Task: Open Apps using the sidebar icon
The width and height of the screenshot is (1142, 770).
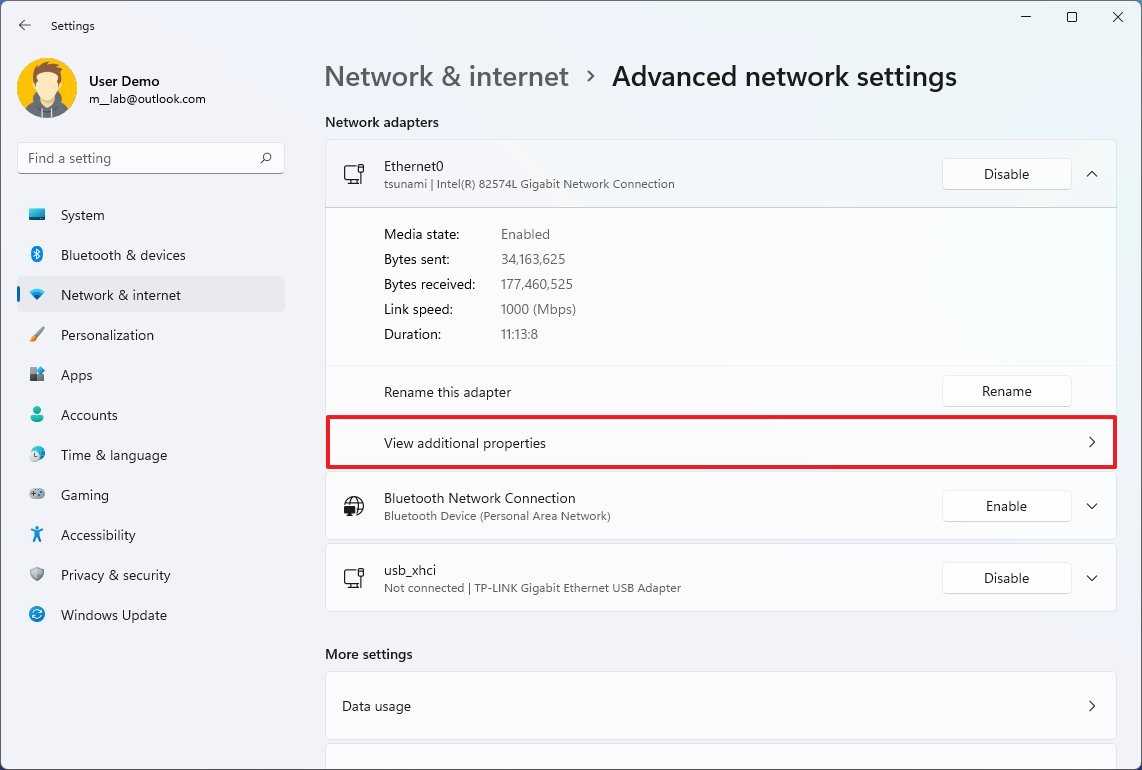Action: click(x=37, y=375)
